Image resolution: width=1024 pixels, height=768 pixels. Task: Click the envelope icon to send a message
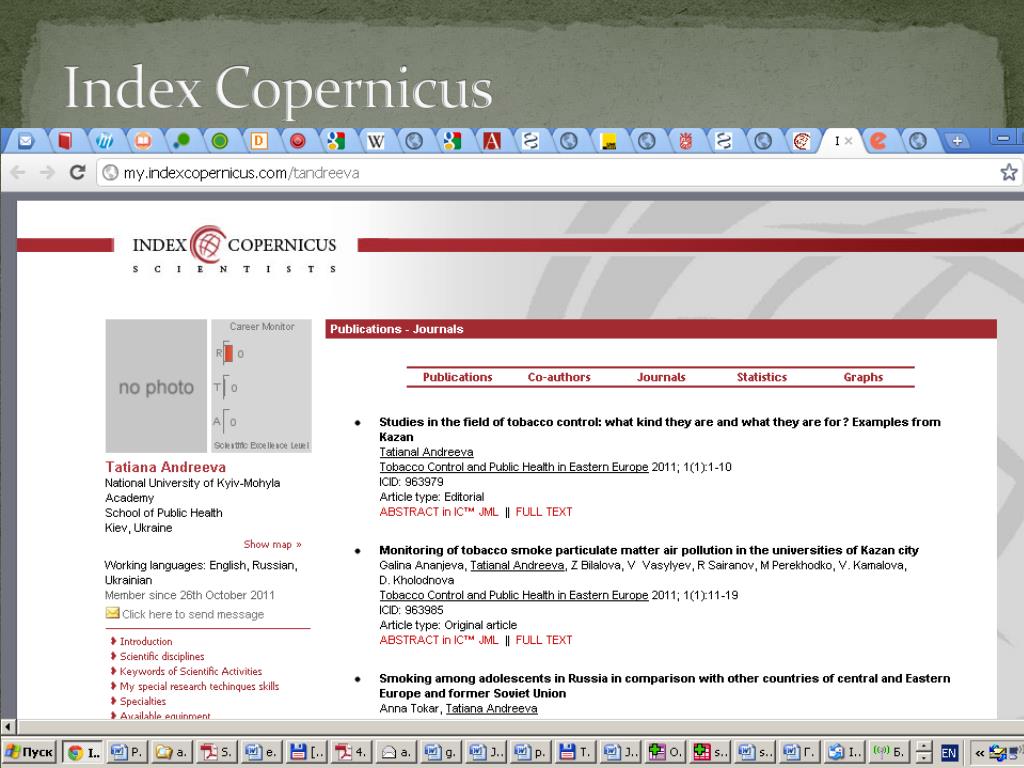(112, 613)
